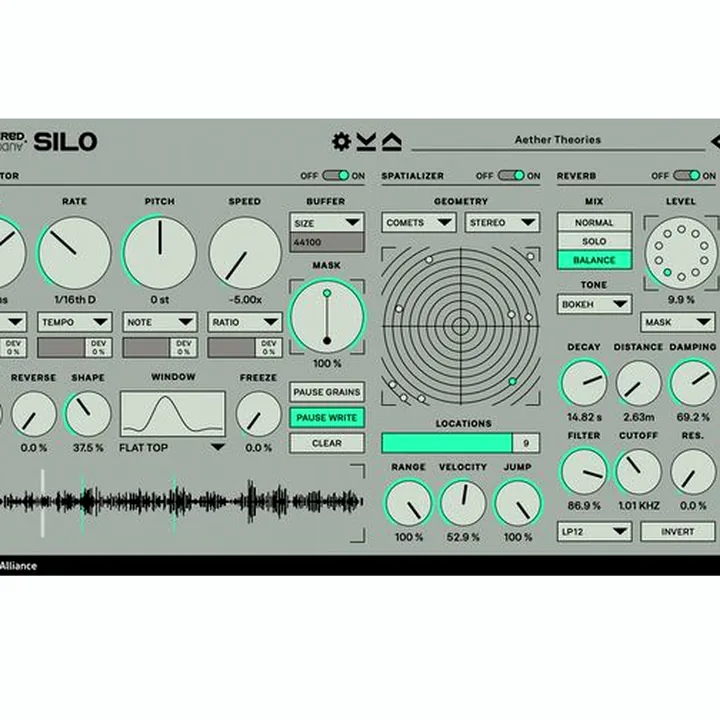Click the CUTOFF knob
Screen dimensions: 720x720
coord(638,472)
